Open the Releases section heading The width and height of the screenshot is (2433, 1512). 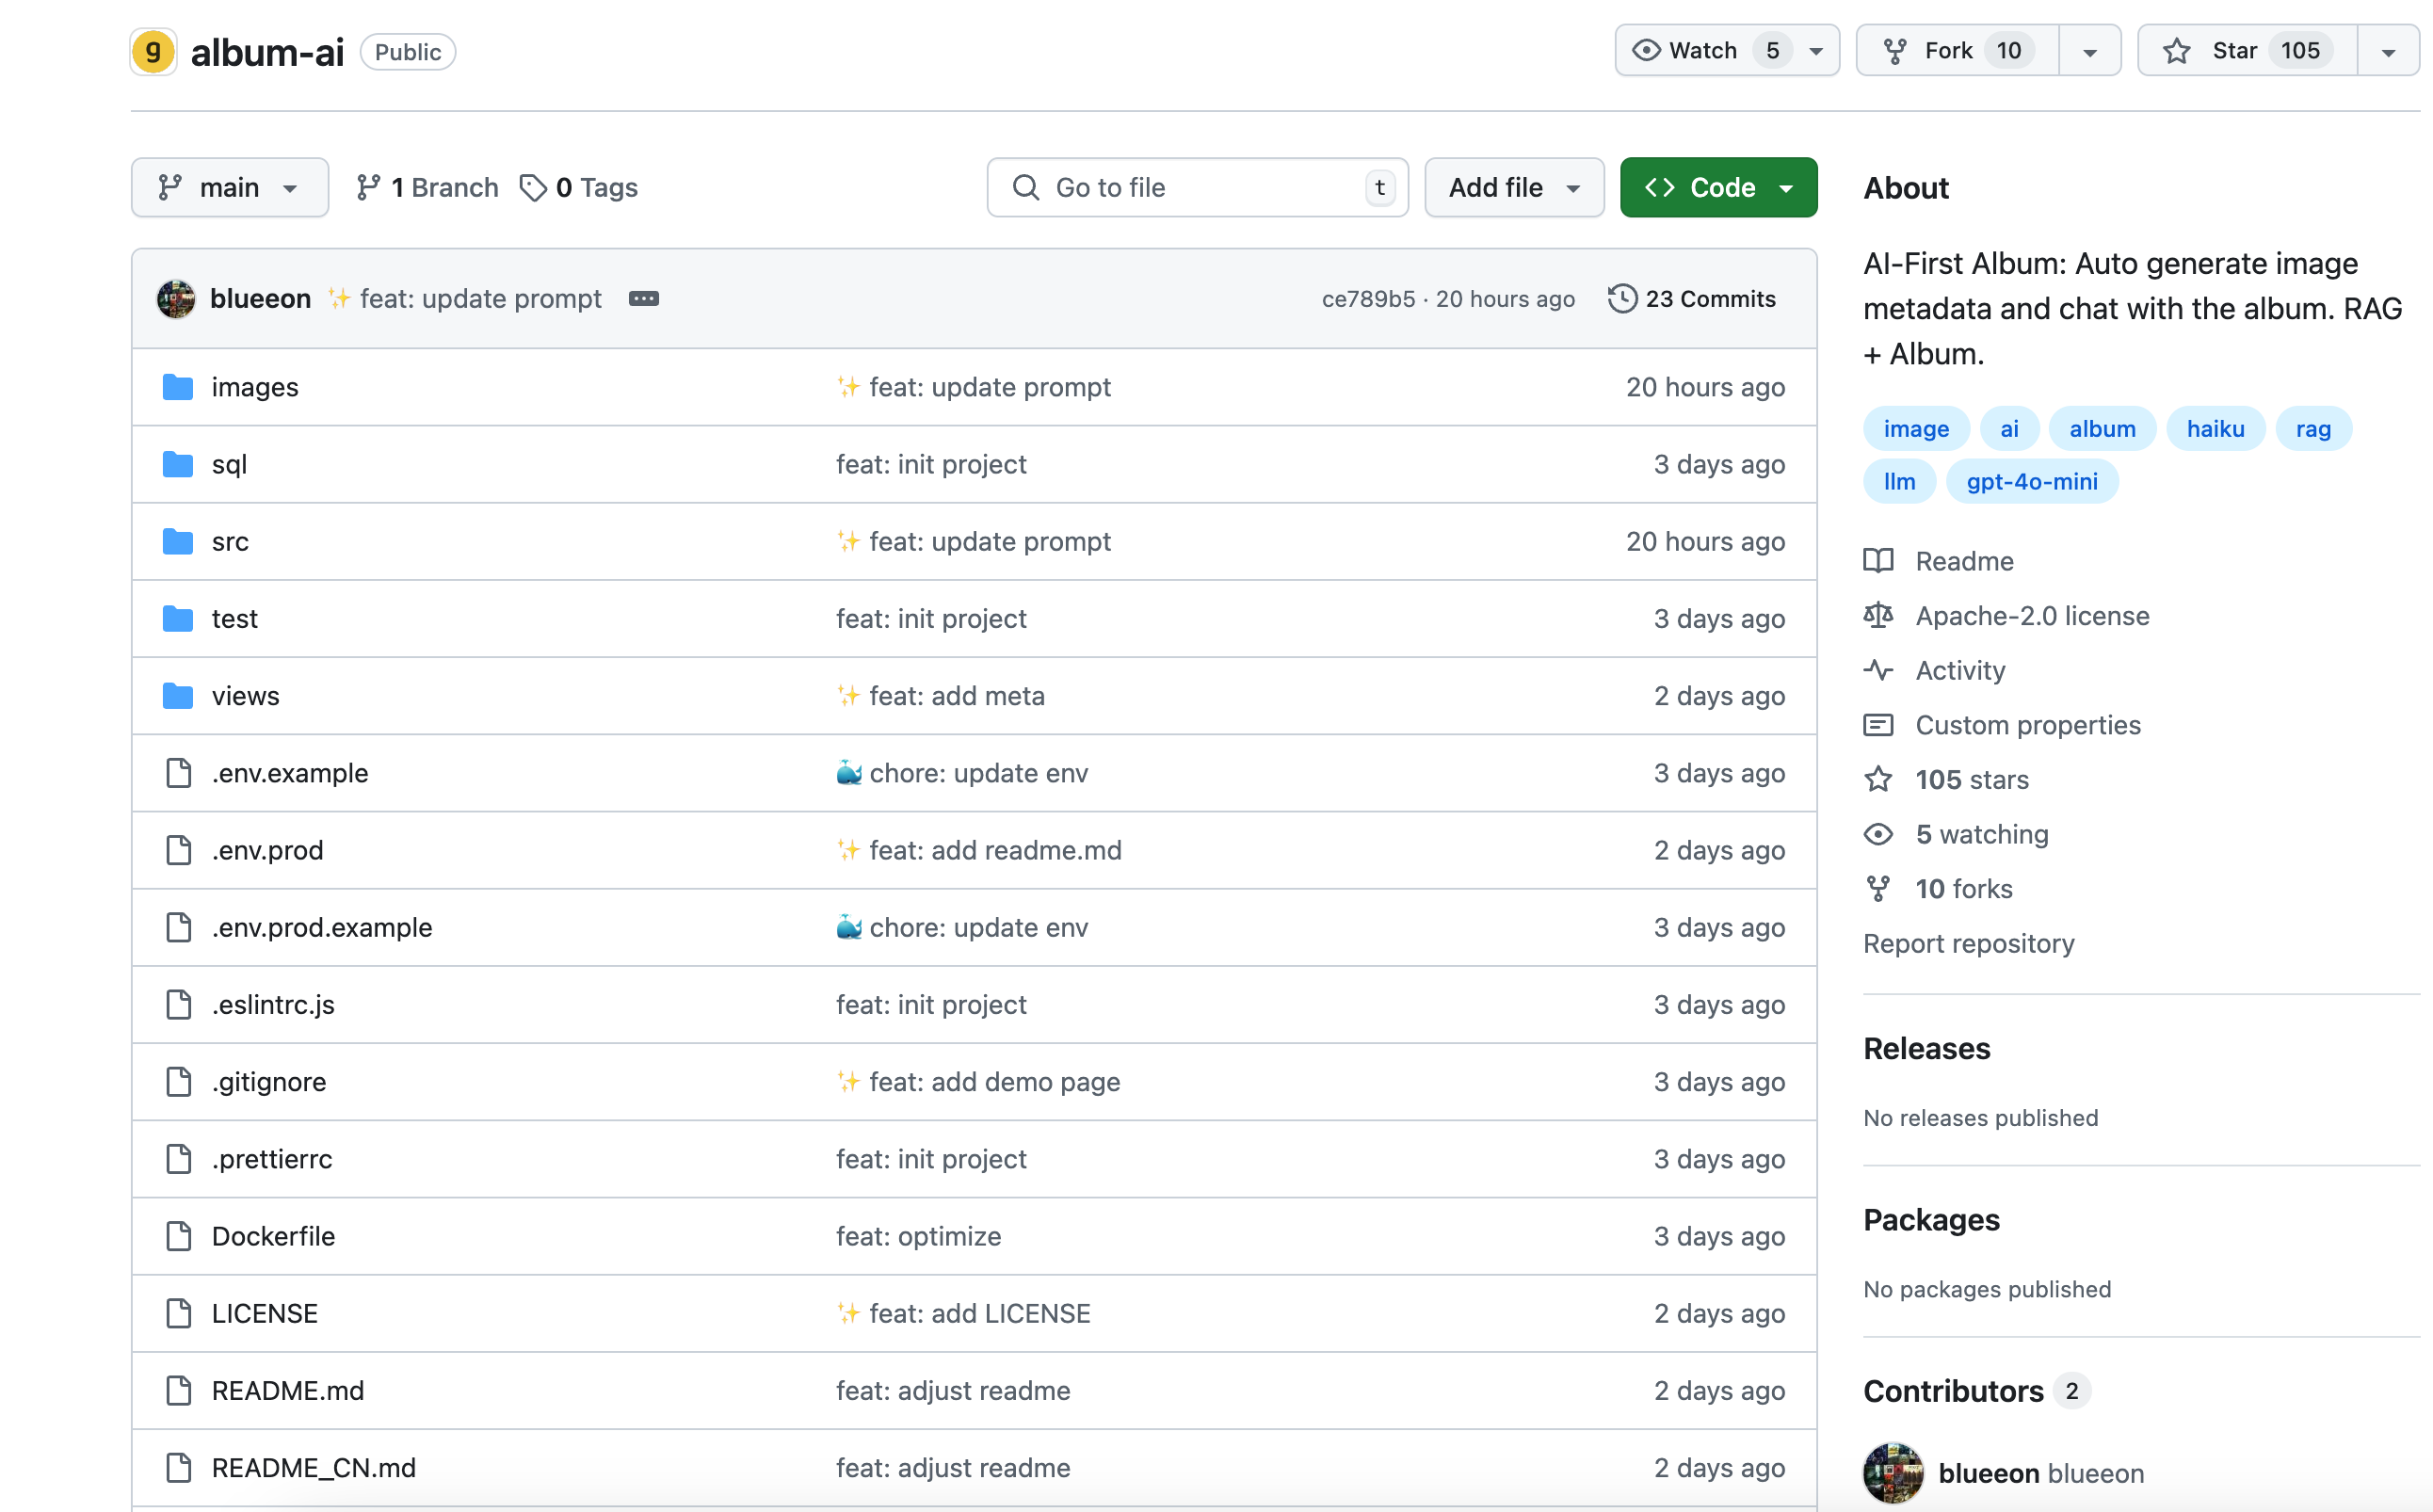pyautogui.click(x=1926, y=1048)
